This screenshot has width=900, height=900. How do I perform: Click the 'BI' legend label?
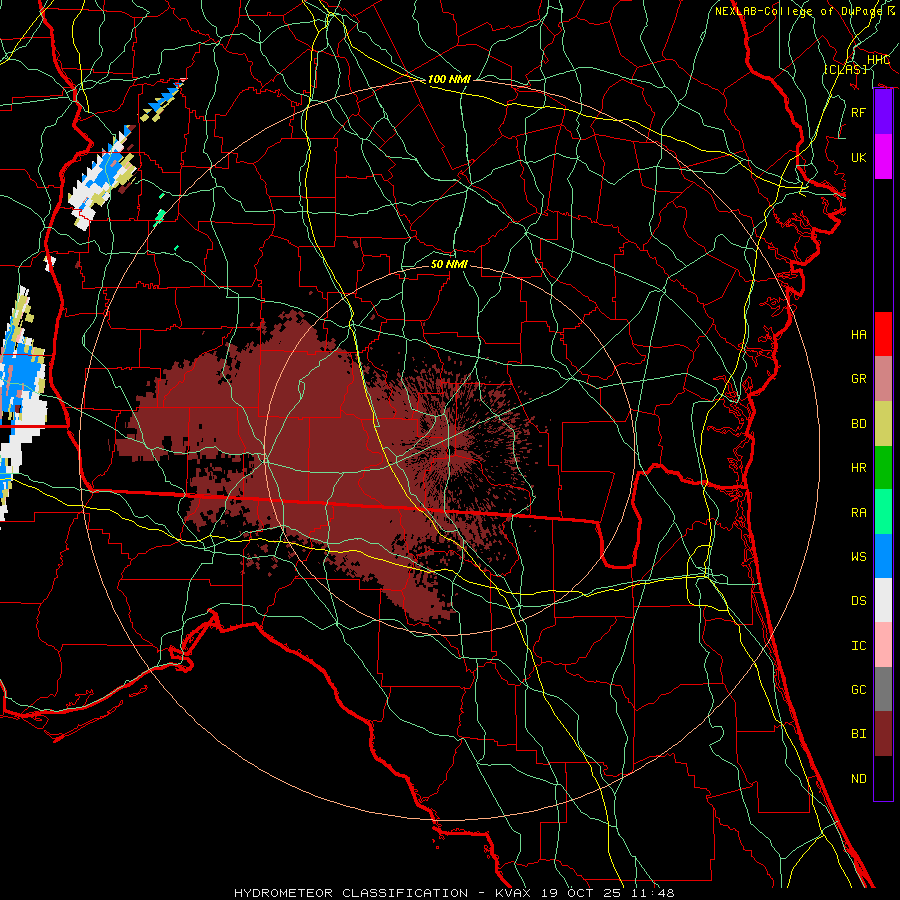click(858, 734)
